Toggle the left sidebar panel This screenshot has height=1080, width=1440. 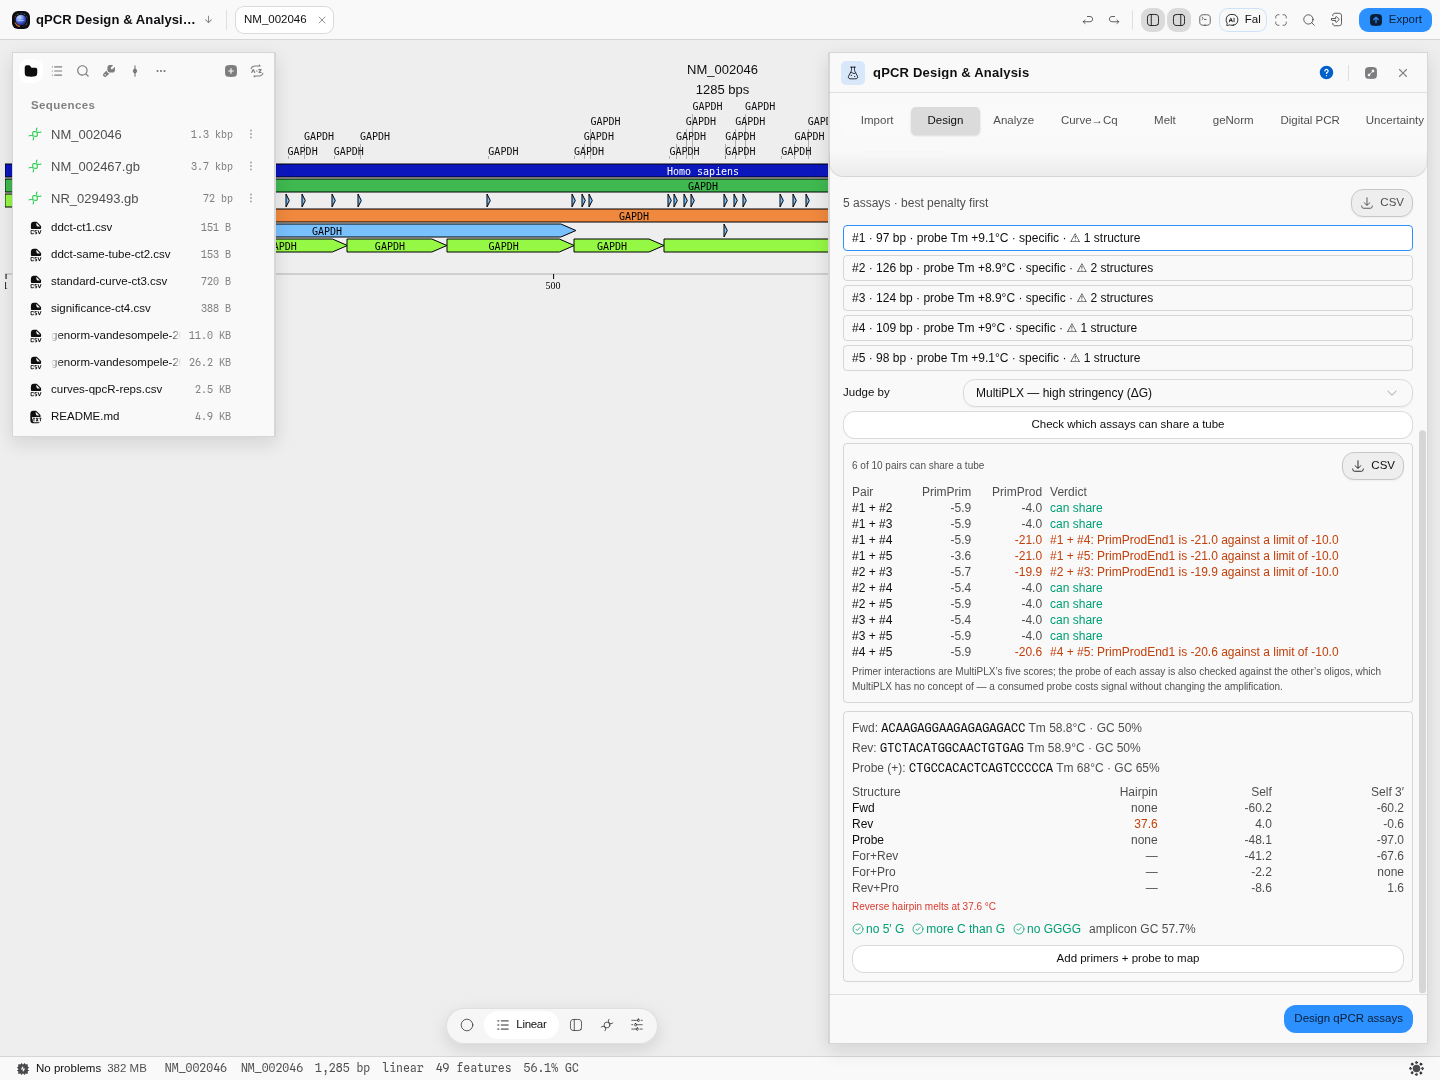click(1153, 20)
